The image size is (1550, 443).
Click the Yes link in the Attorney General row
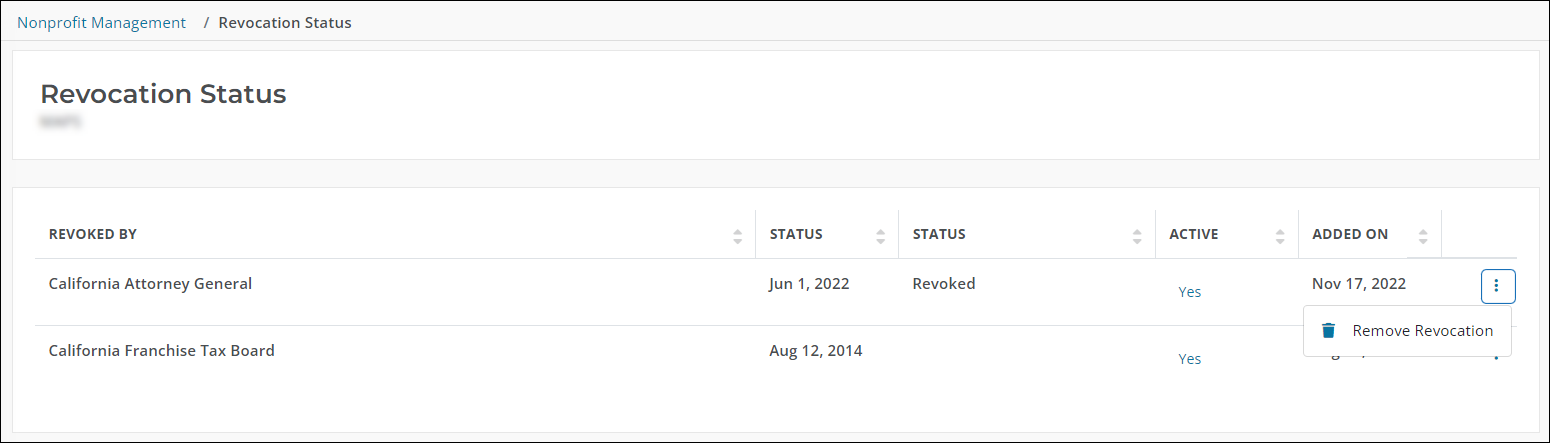click(1189, 292)
